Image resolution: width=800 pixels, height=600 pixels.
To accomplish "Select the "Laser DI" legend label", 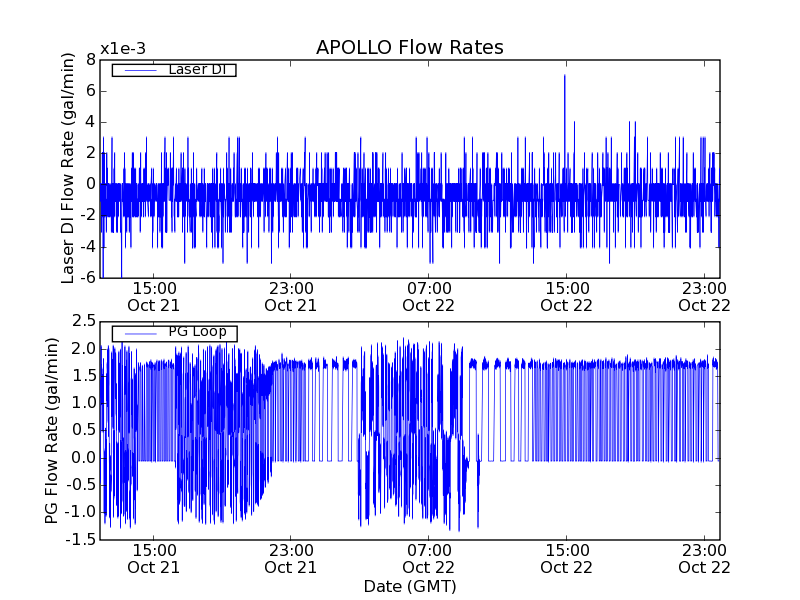I will 196,69.
